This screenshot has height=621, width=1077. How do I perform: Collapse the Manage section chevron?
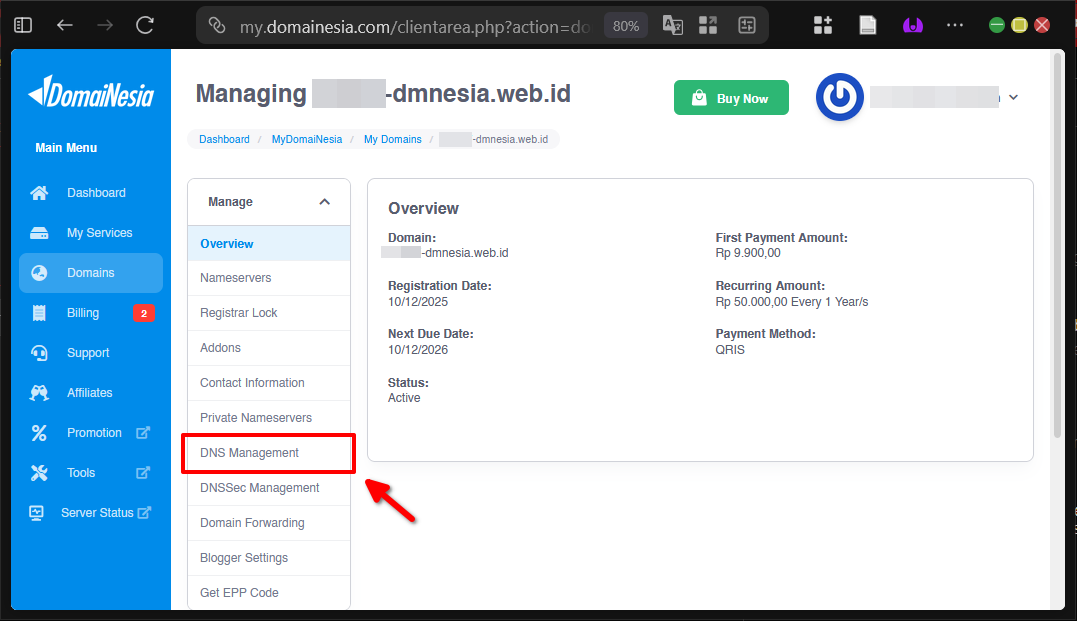tap(324, 201)
